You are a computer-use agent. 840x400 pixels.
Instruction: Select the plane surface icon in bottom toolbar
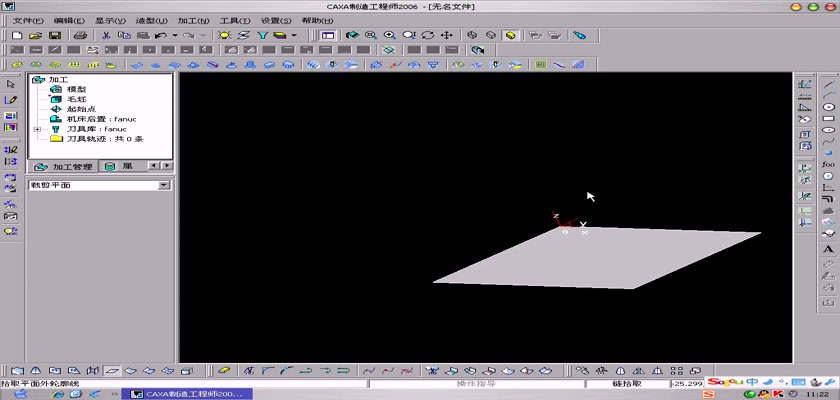point(111,370)
